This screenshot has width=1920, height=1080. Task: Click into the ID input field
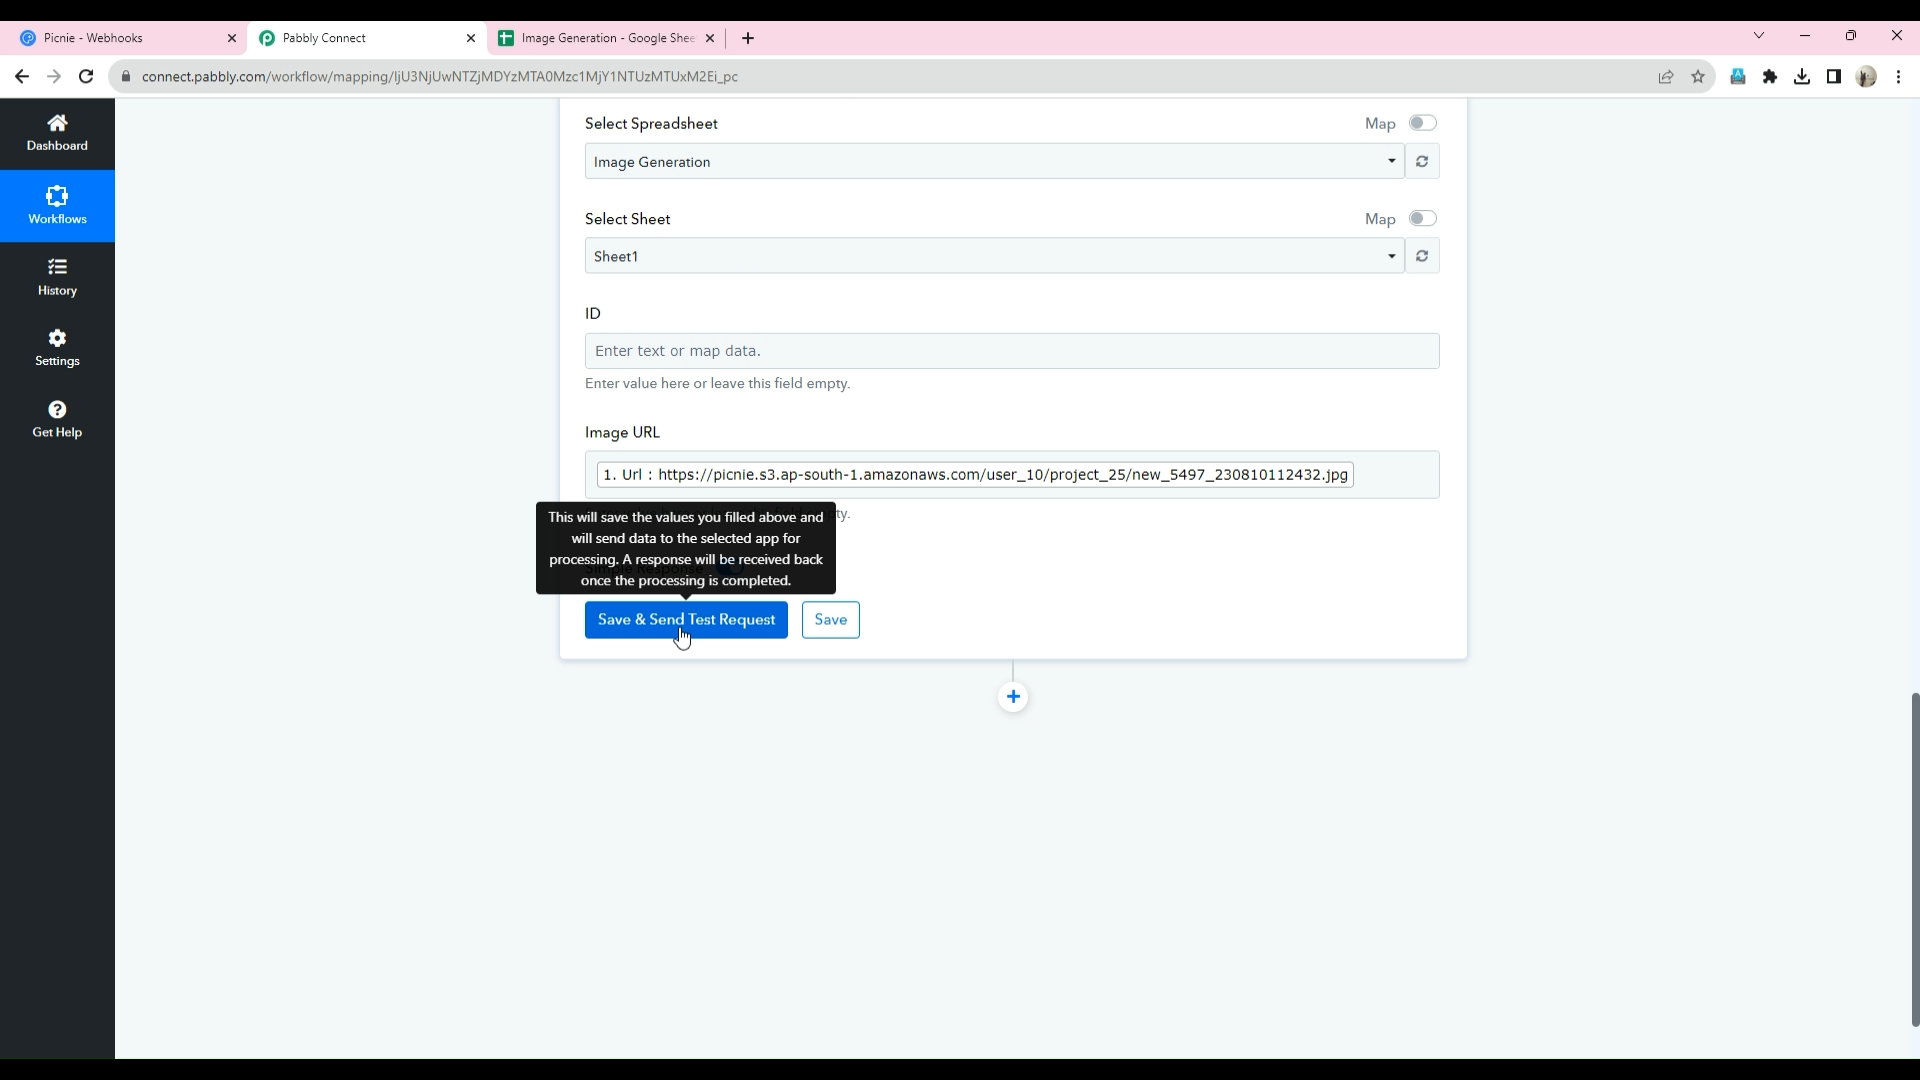point(1011,351)
